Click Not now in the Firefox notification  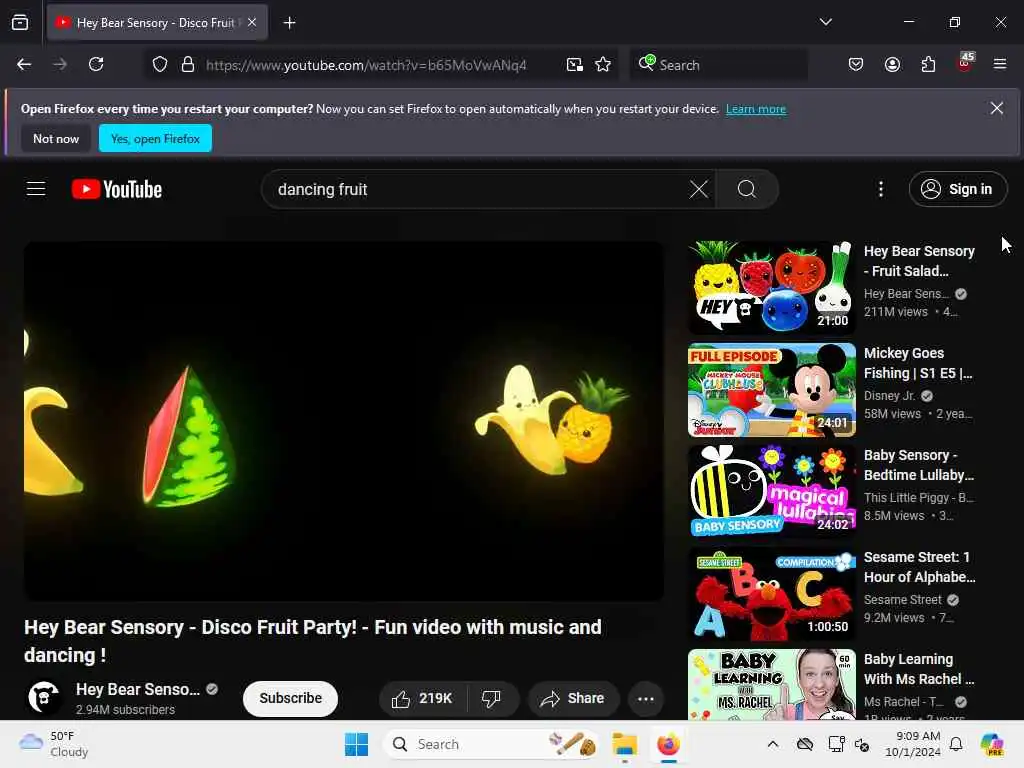56,138
